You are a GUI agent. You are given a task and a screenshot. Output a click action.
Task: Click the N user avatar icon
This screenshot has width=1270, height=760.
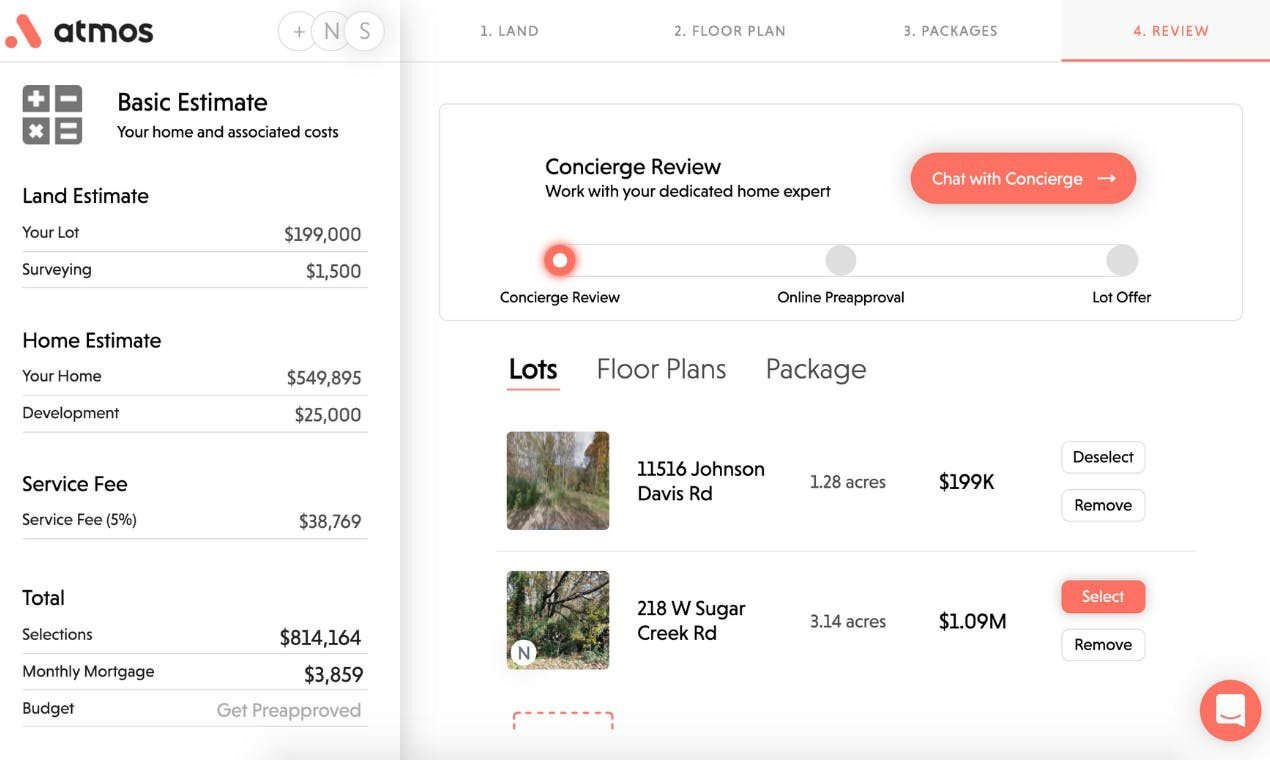tap(331, 32)
